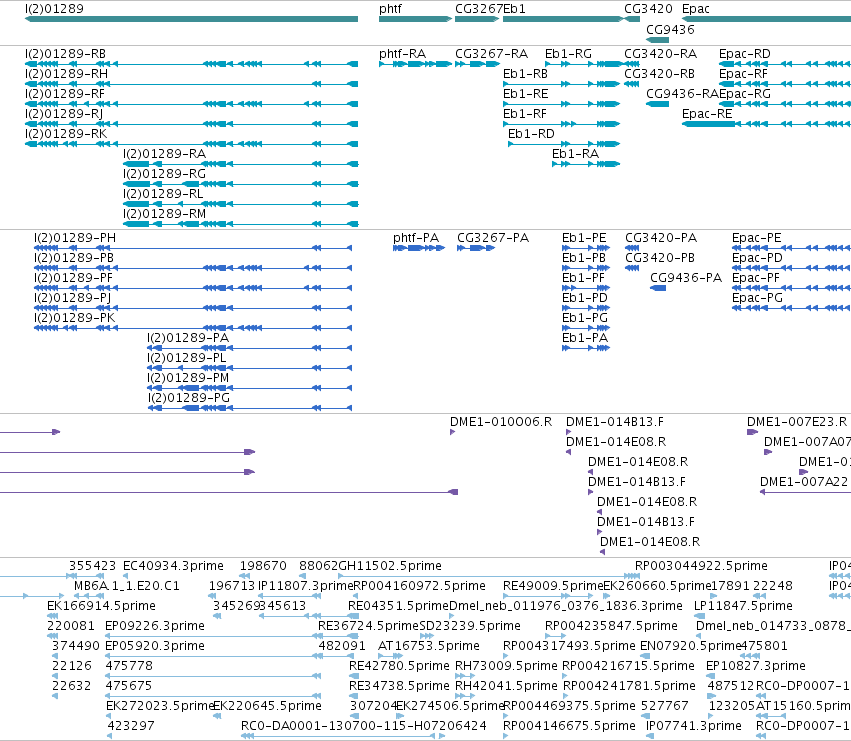Select the phtf gene label
Image resolution: width=851 pixels, height=741 pixels.
point(390,9)
